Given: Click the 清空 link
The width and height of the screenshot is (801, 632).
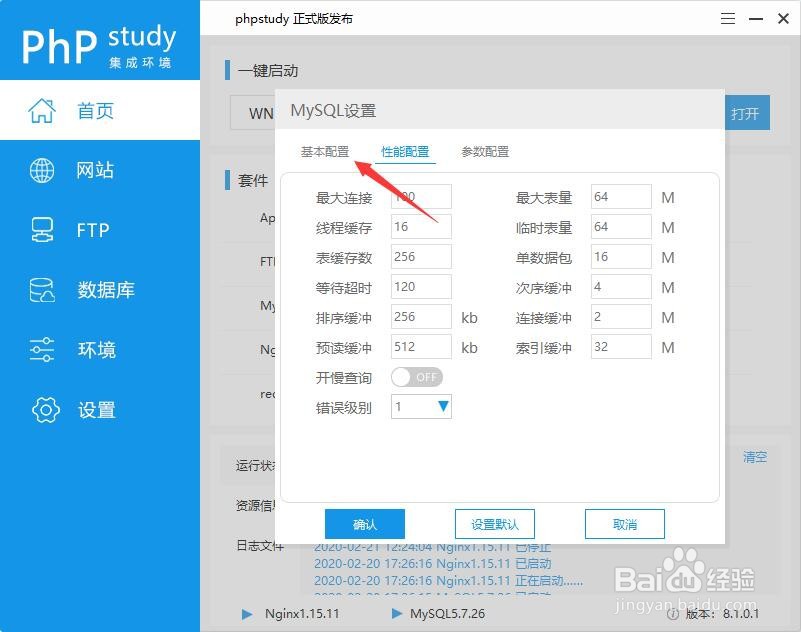Looking at the screenshot, I should (755, 457).
